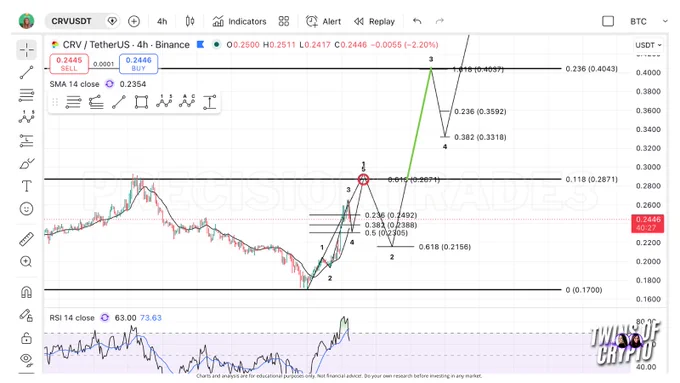680x383 pixels.
Task: Activate the zoom in tool
Action: [26, 262]
